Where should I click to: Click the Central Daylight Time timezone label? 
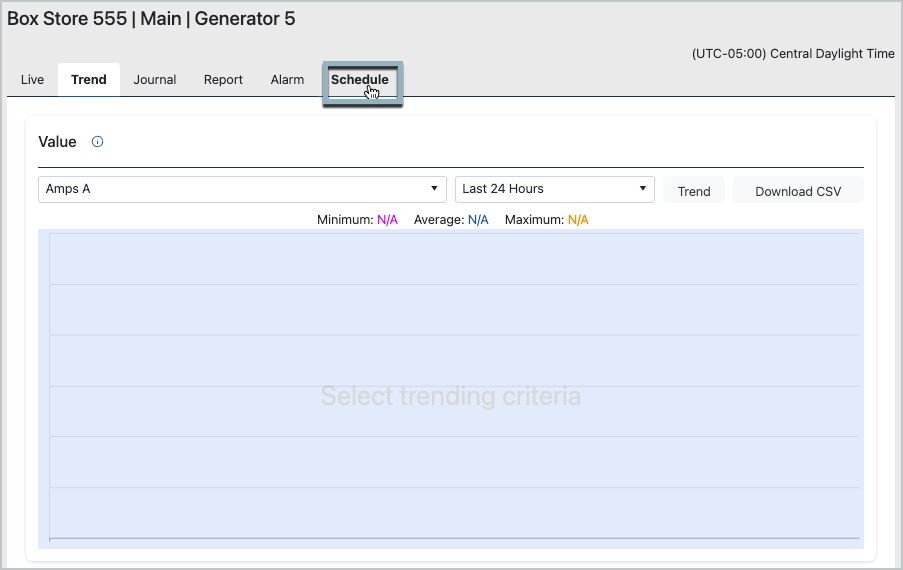pos(793,54)
